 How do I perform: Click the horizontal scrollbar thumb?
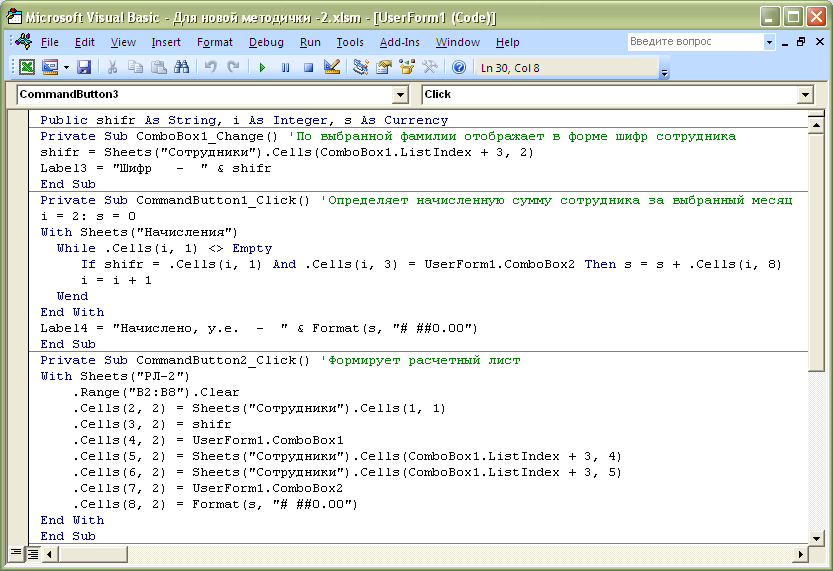pos(93,555)
